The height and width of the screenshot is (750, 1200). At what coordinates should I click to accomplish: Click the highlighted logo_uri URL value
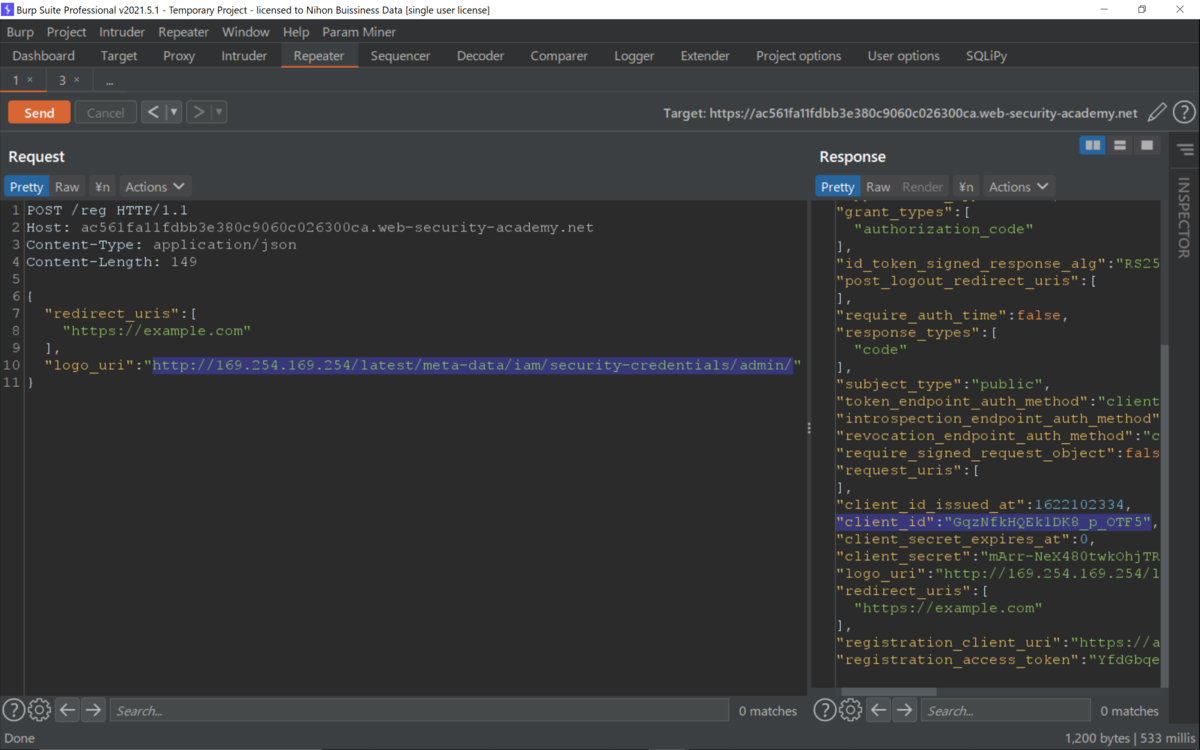coord(473,365)
